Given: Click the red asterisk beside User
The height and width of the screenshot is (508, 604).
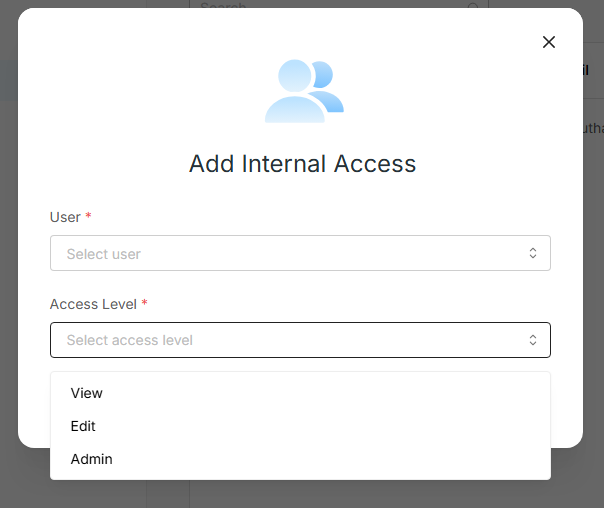Looking at the screenshot, I should click(x=88, y=217).
